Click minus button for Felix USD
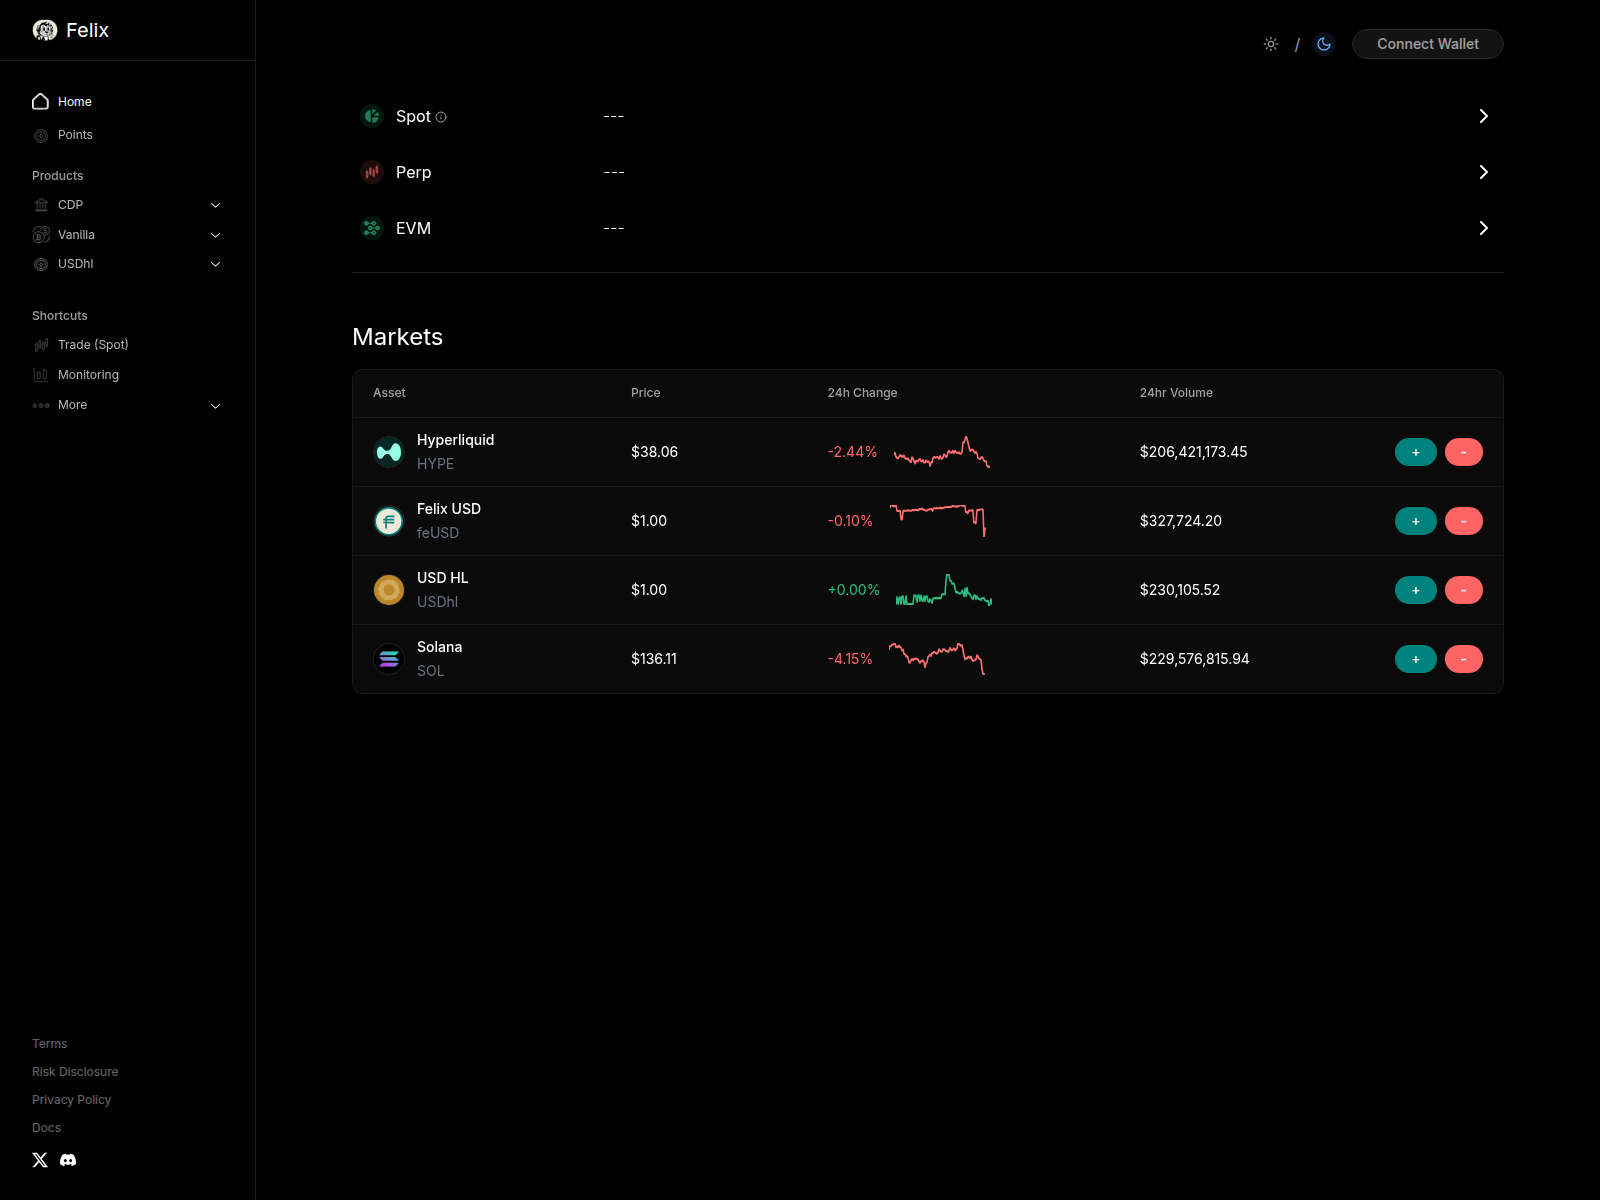The height and width of the screenshot is (1200, 1600). click(x=1464, y=521)
